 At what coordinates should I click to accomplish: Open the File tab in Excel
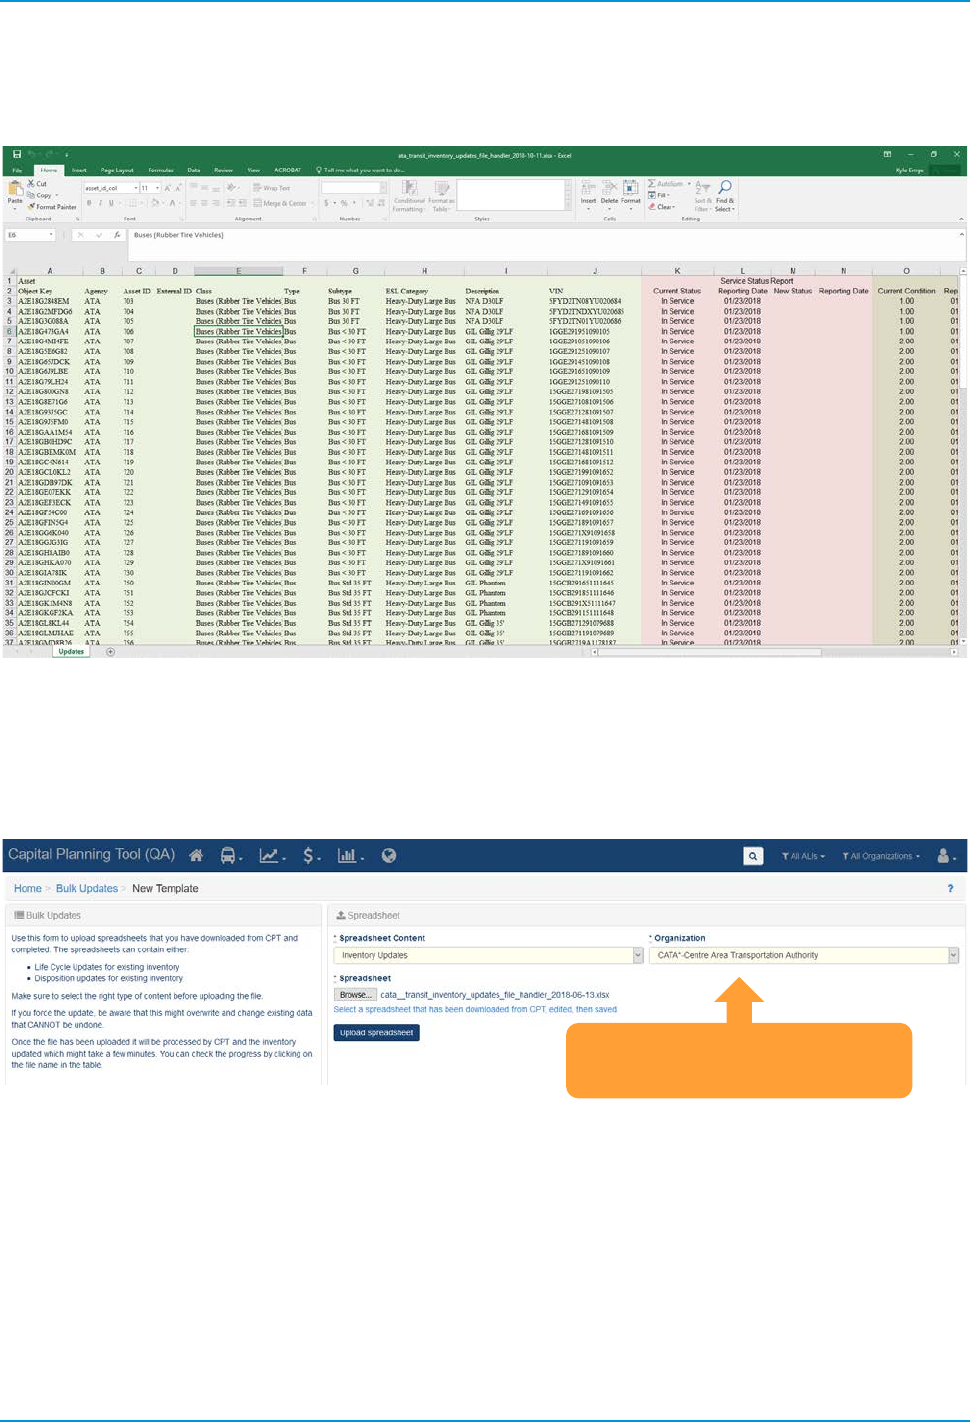17,170
